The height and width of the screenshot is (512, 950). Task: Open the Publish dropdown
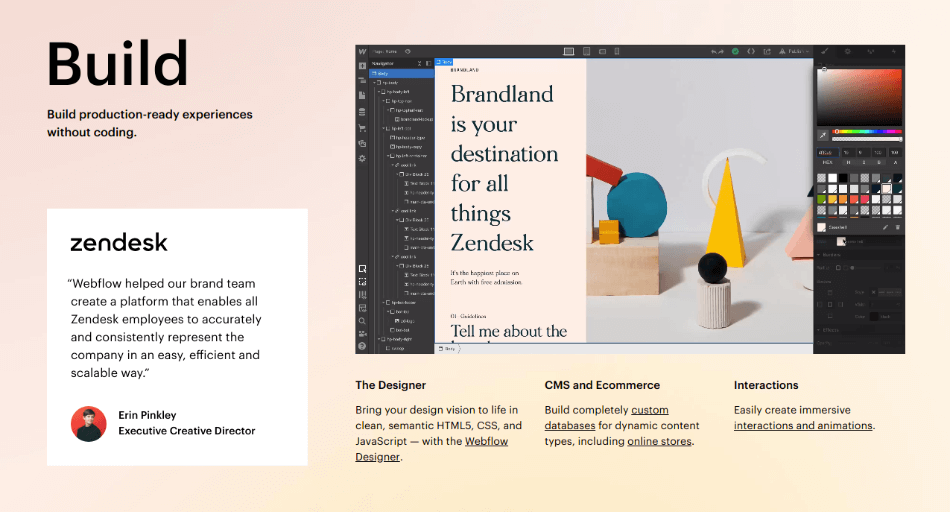point(794,52)
